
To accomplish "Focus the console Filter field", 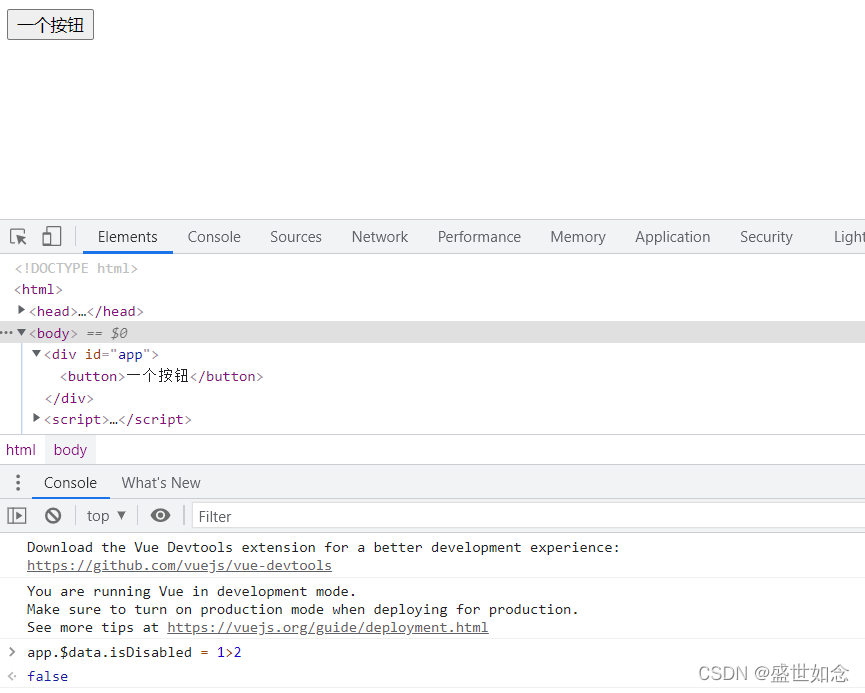I will [x=528, y=516].
